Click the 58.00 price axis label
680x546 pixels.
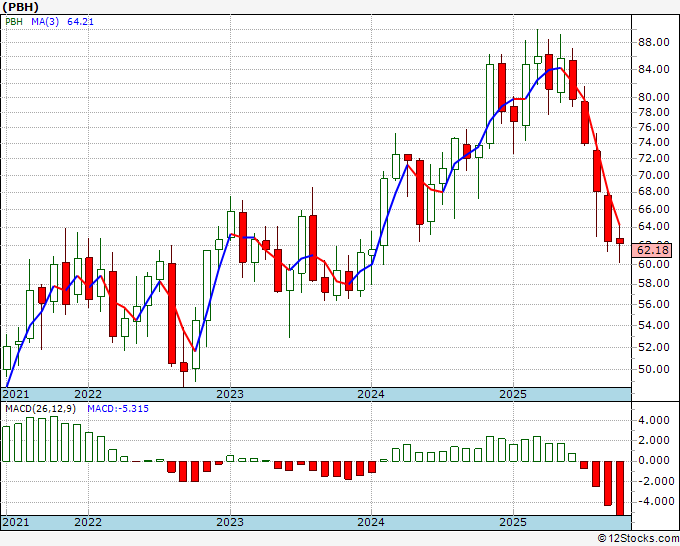point(653,284)
